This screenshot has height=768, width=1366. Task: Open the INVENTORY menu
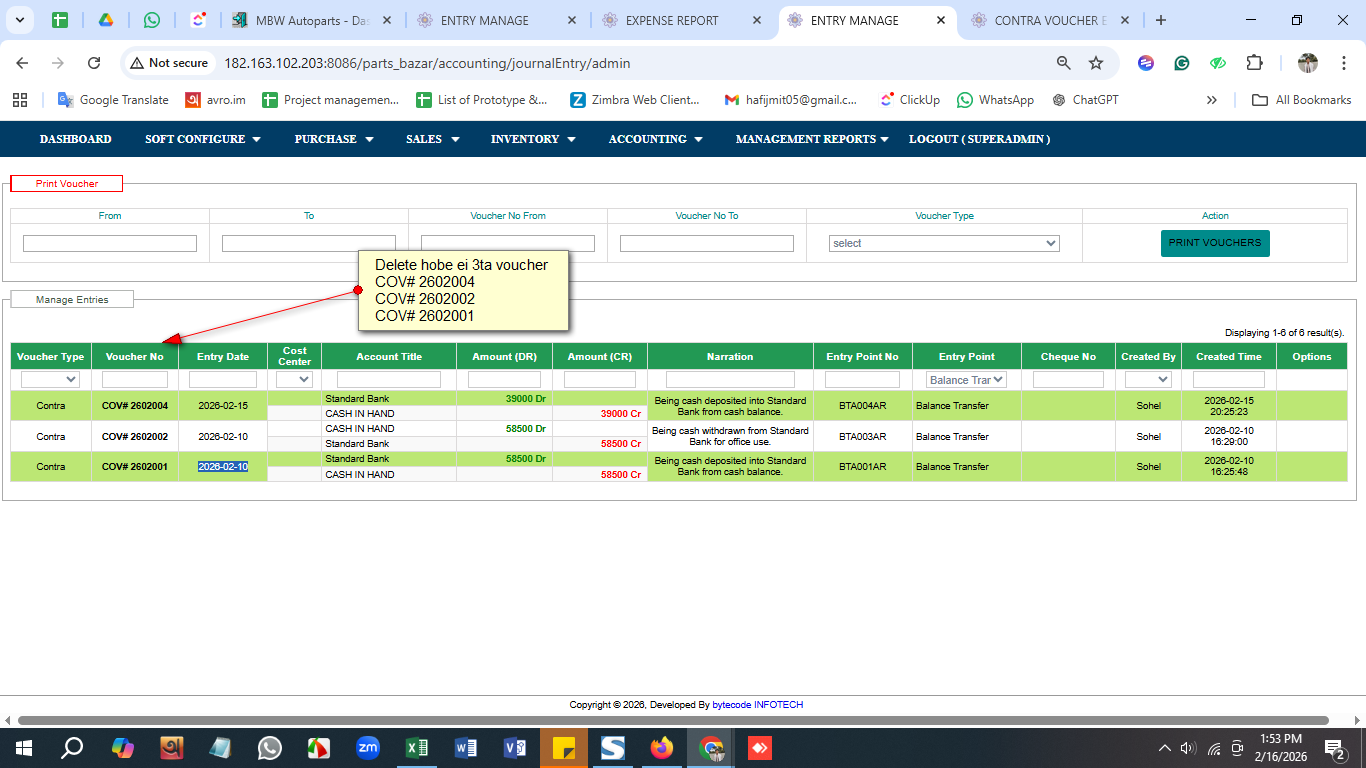pos(533,139)
